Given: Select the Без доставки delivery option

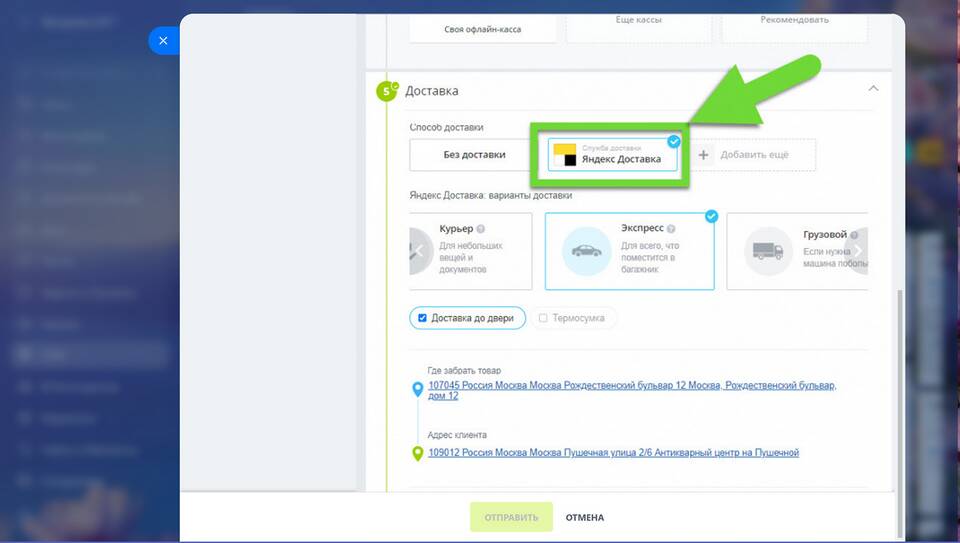Looking at the screenshot, I should (474, 155).
